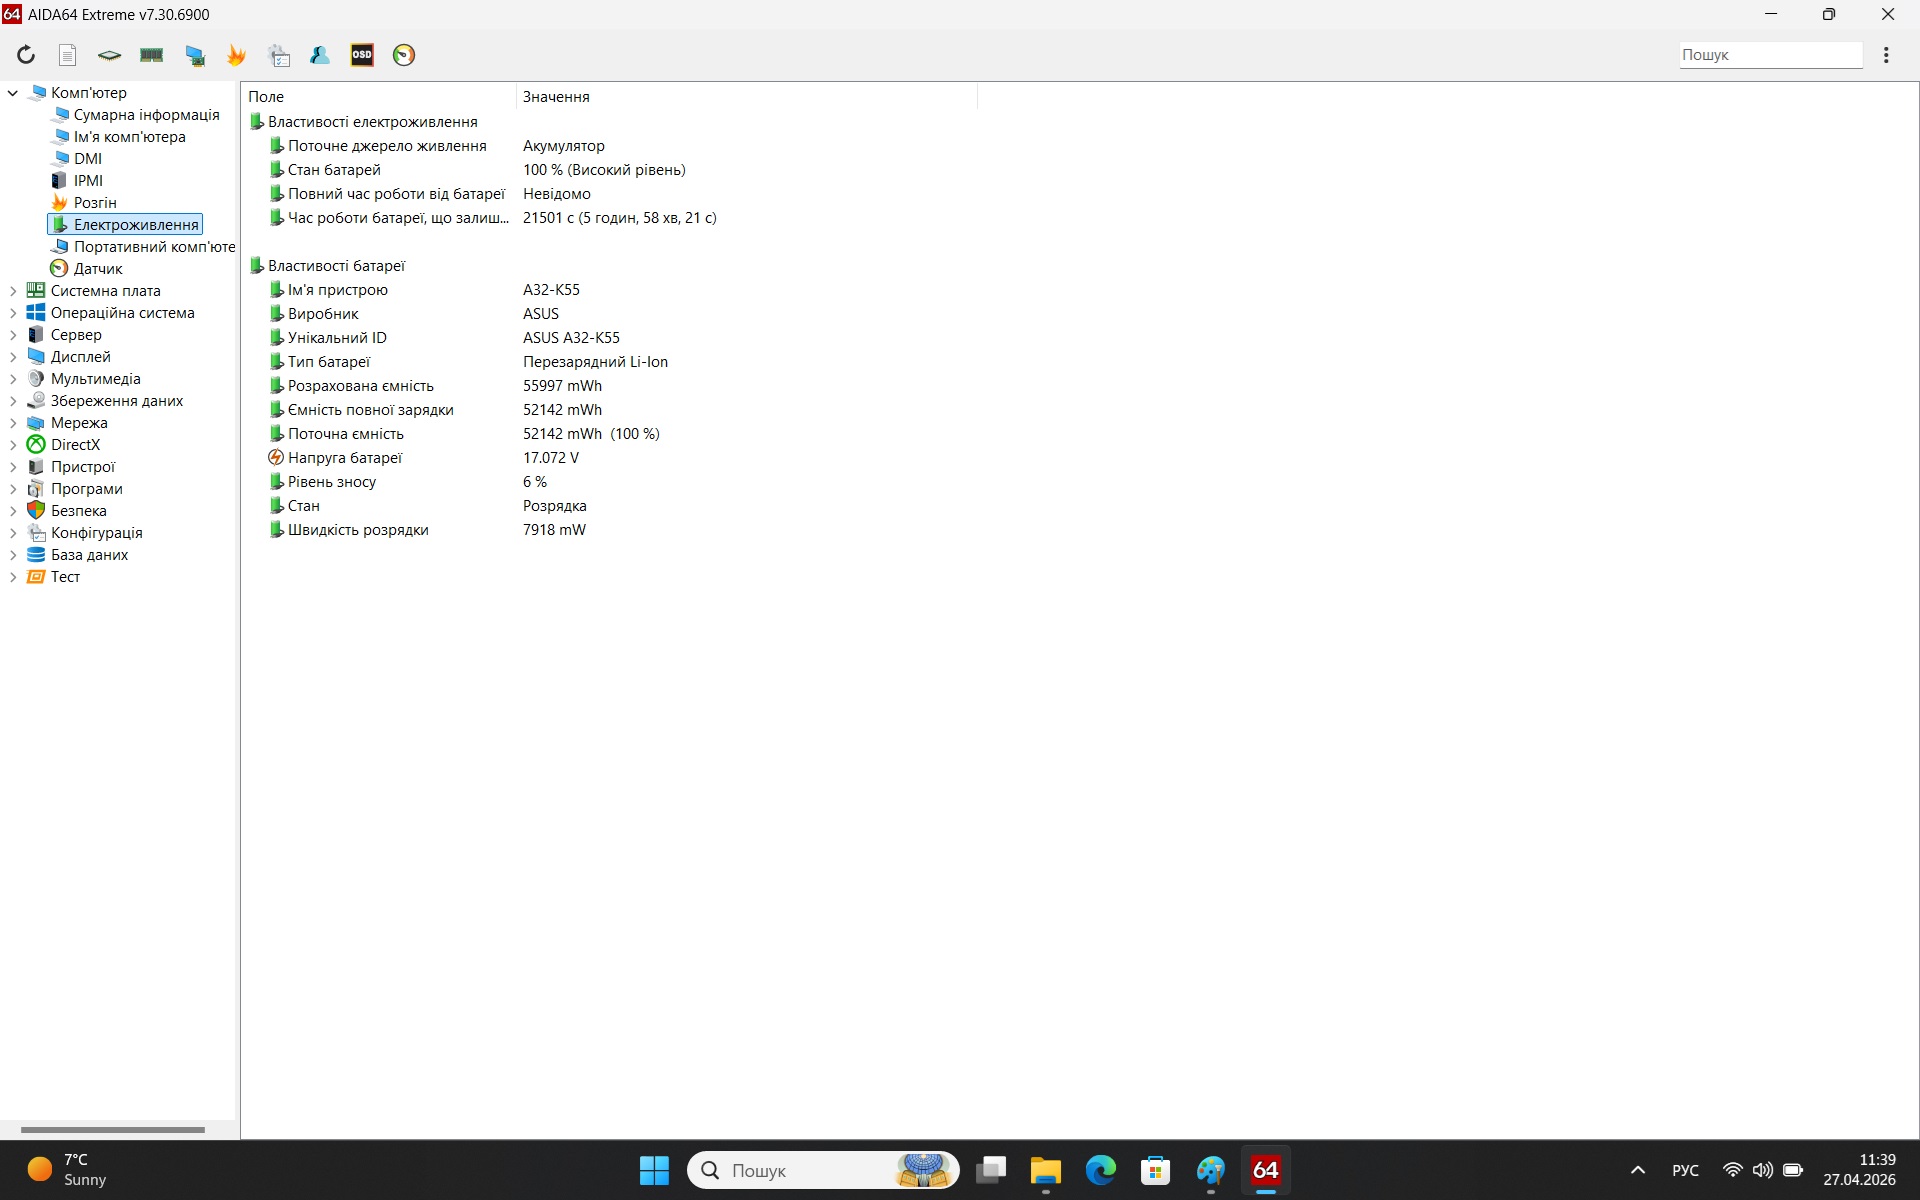Expand the Операційна система section
The image size is (1920, 1200).
13,312
